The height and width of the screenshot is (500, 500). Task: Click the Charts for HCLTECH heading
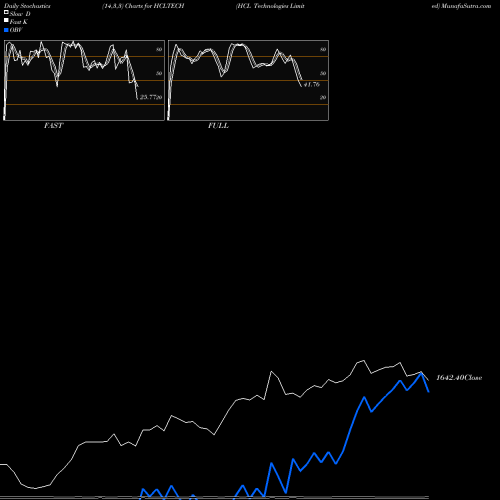pyautogui.click(x=154, y=6)
